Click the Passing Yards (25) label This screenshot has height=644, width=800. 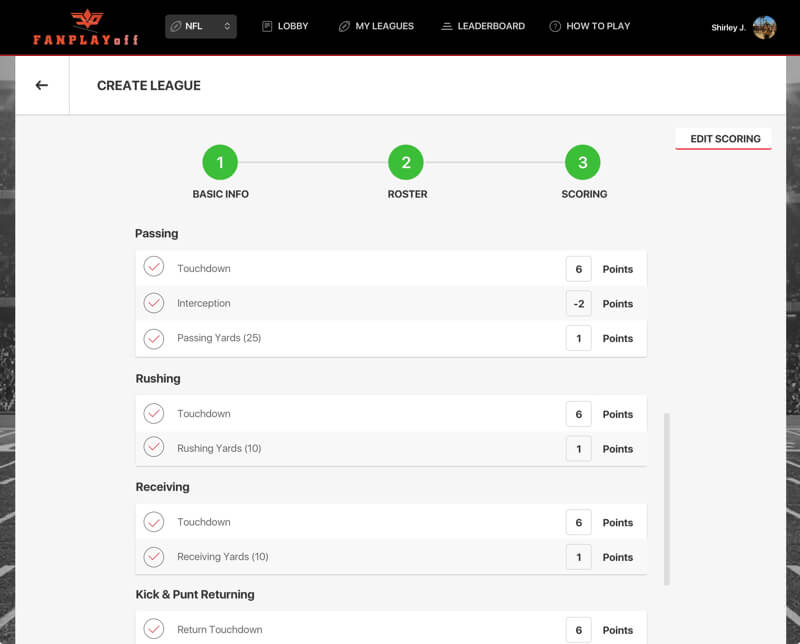(x=219, y=338)
